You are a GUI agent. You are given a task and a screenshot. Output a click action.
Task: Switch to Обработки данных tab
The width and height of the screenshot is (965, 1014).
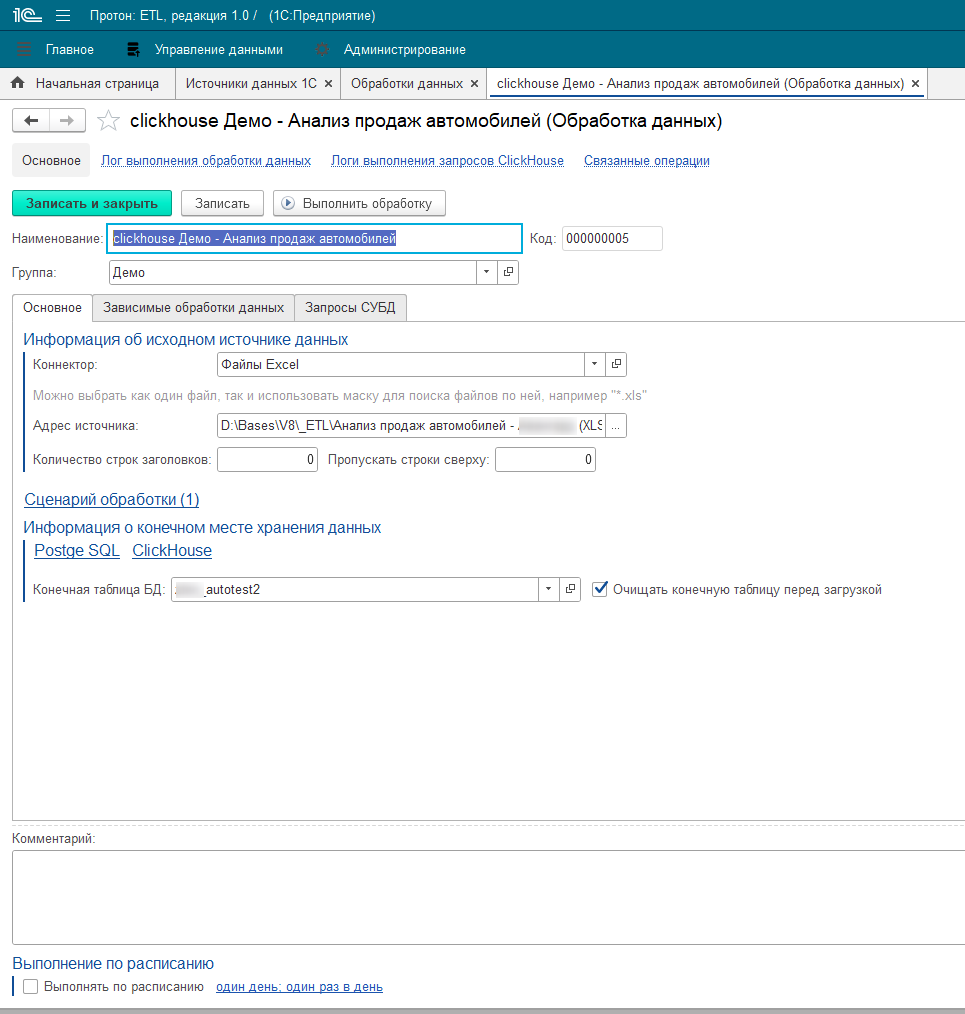point(407,83)
